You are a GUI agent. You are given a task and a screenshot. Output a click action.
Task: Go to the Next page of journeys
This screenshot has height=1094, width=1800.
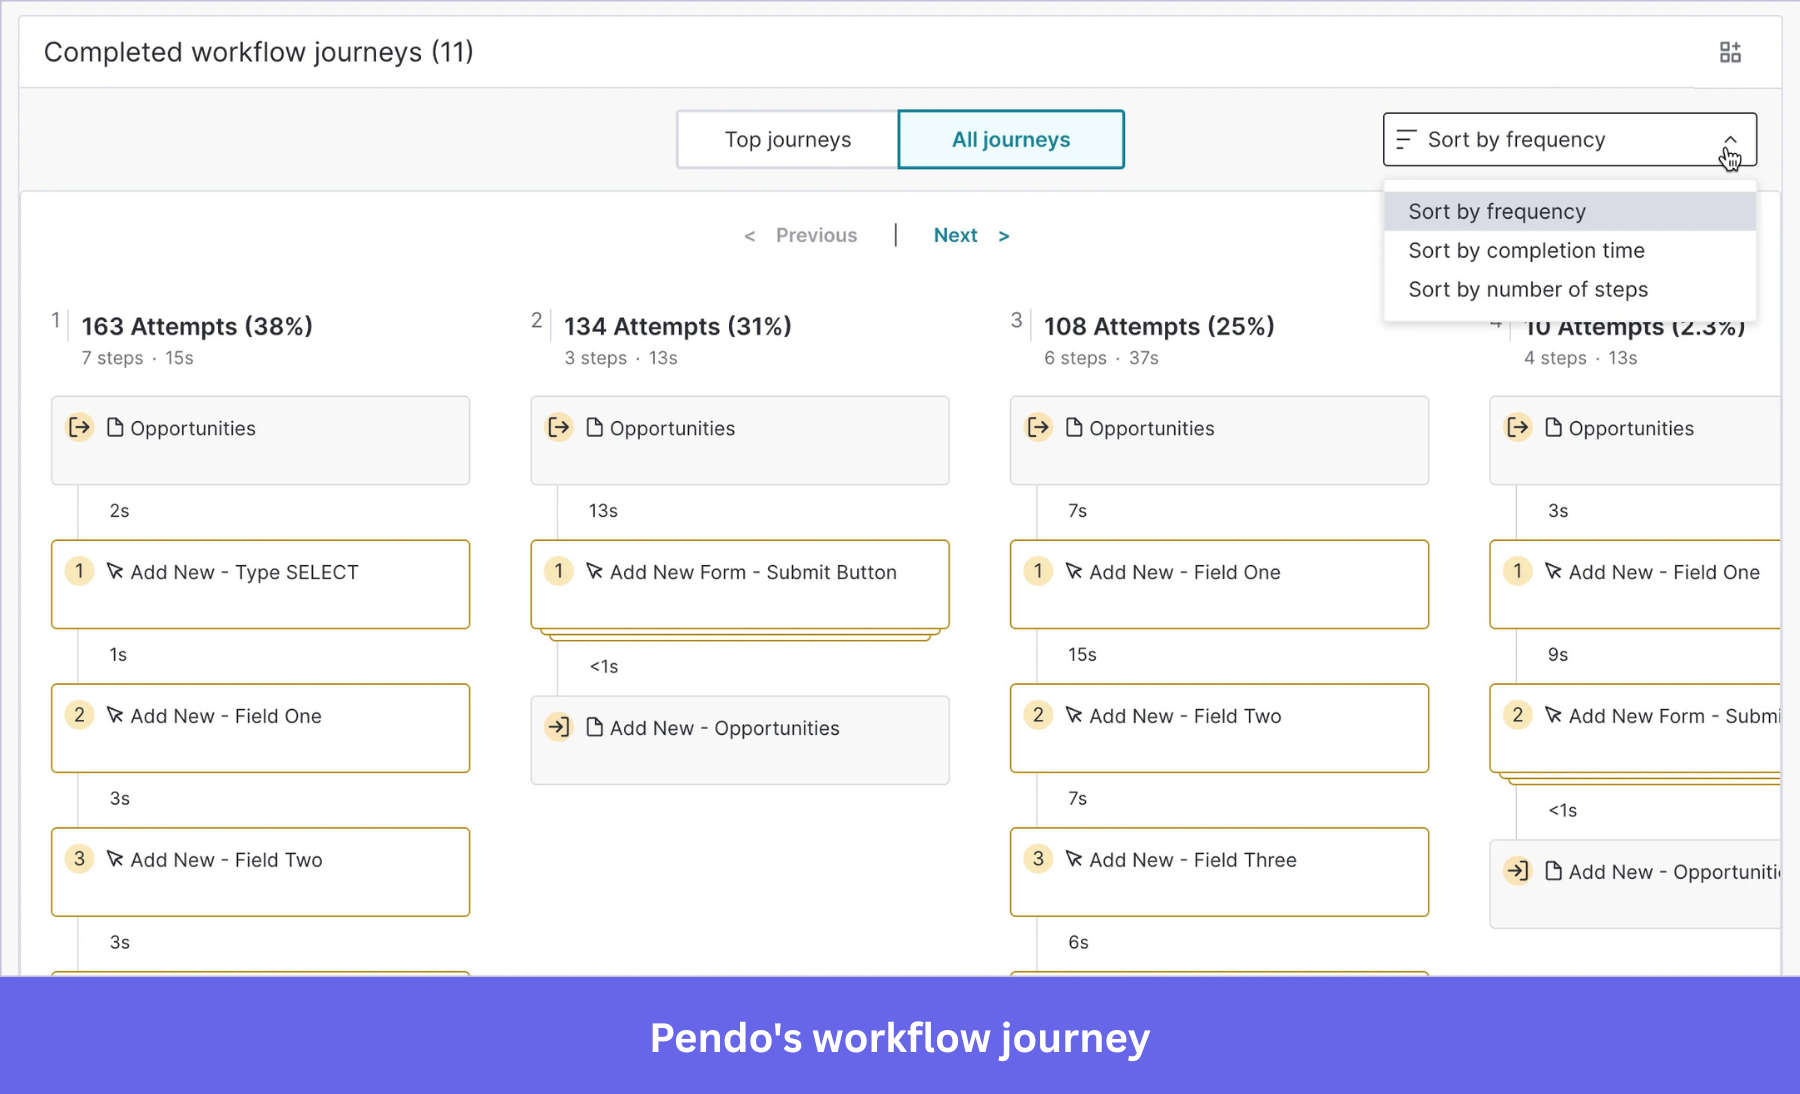pyautogui.click(x=971, y=236)
